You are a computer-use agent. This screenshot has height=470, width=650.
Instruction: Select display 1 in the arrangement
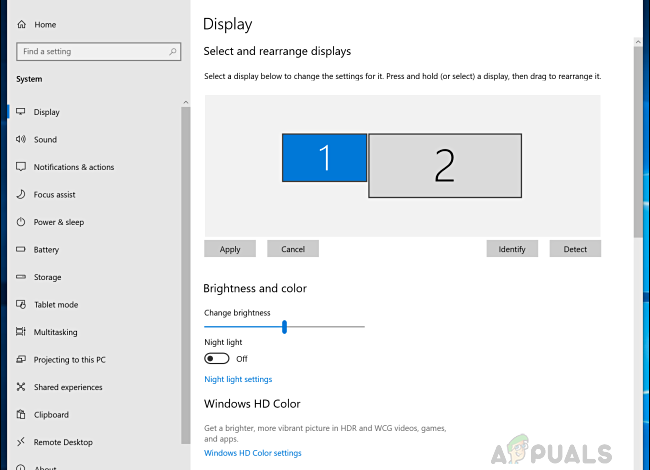pyautogui.click(x=325, y=157)
